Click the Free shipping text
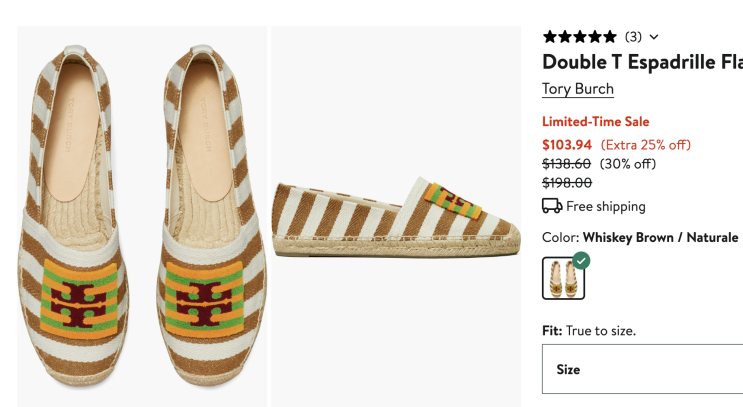743x407 pixels. 606,206
